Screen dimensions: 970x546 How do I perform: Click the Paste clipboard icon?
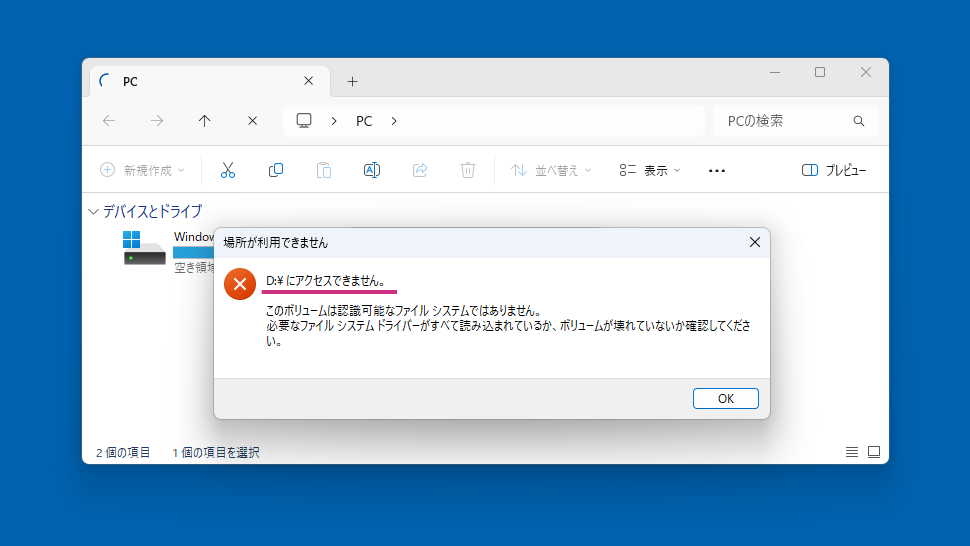pos(324,170)
